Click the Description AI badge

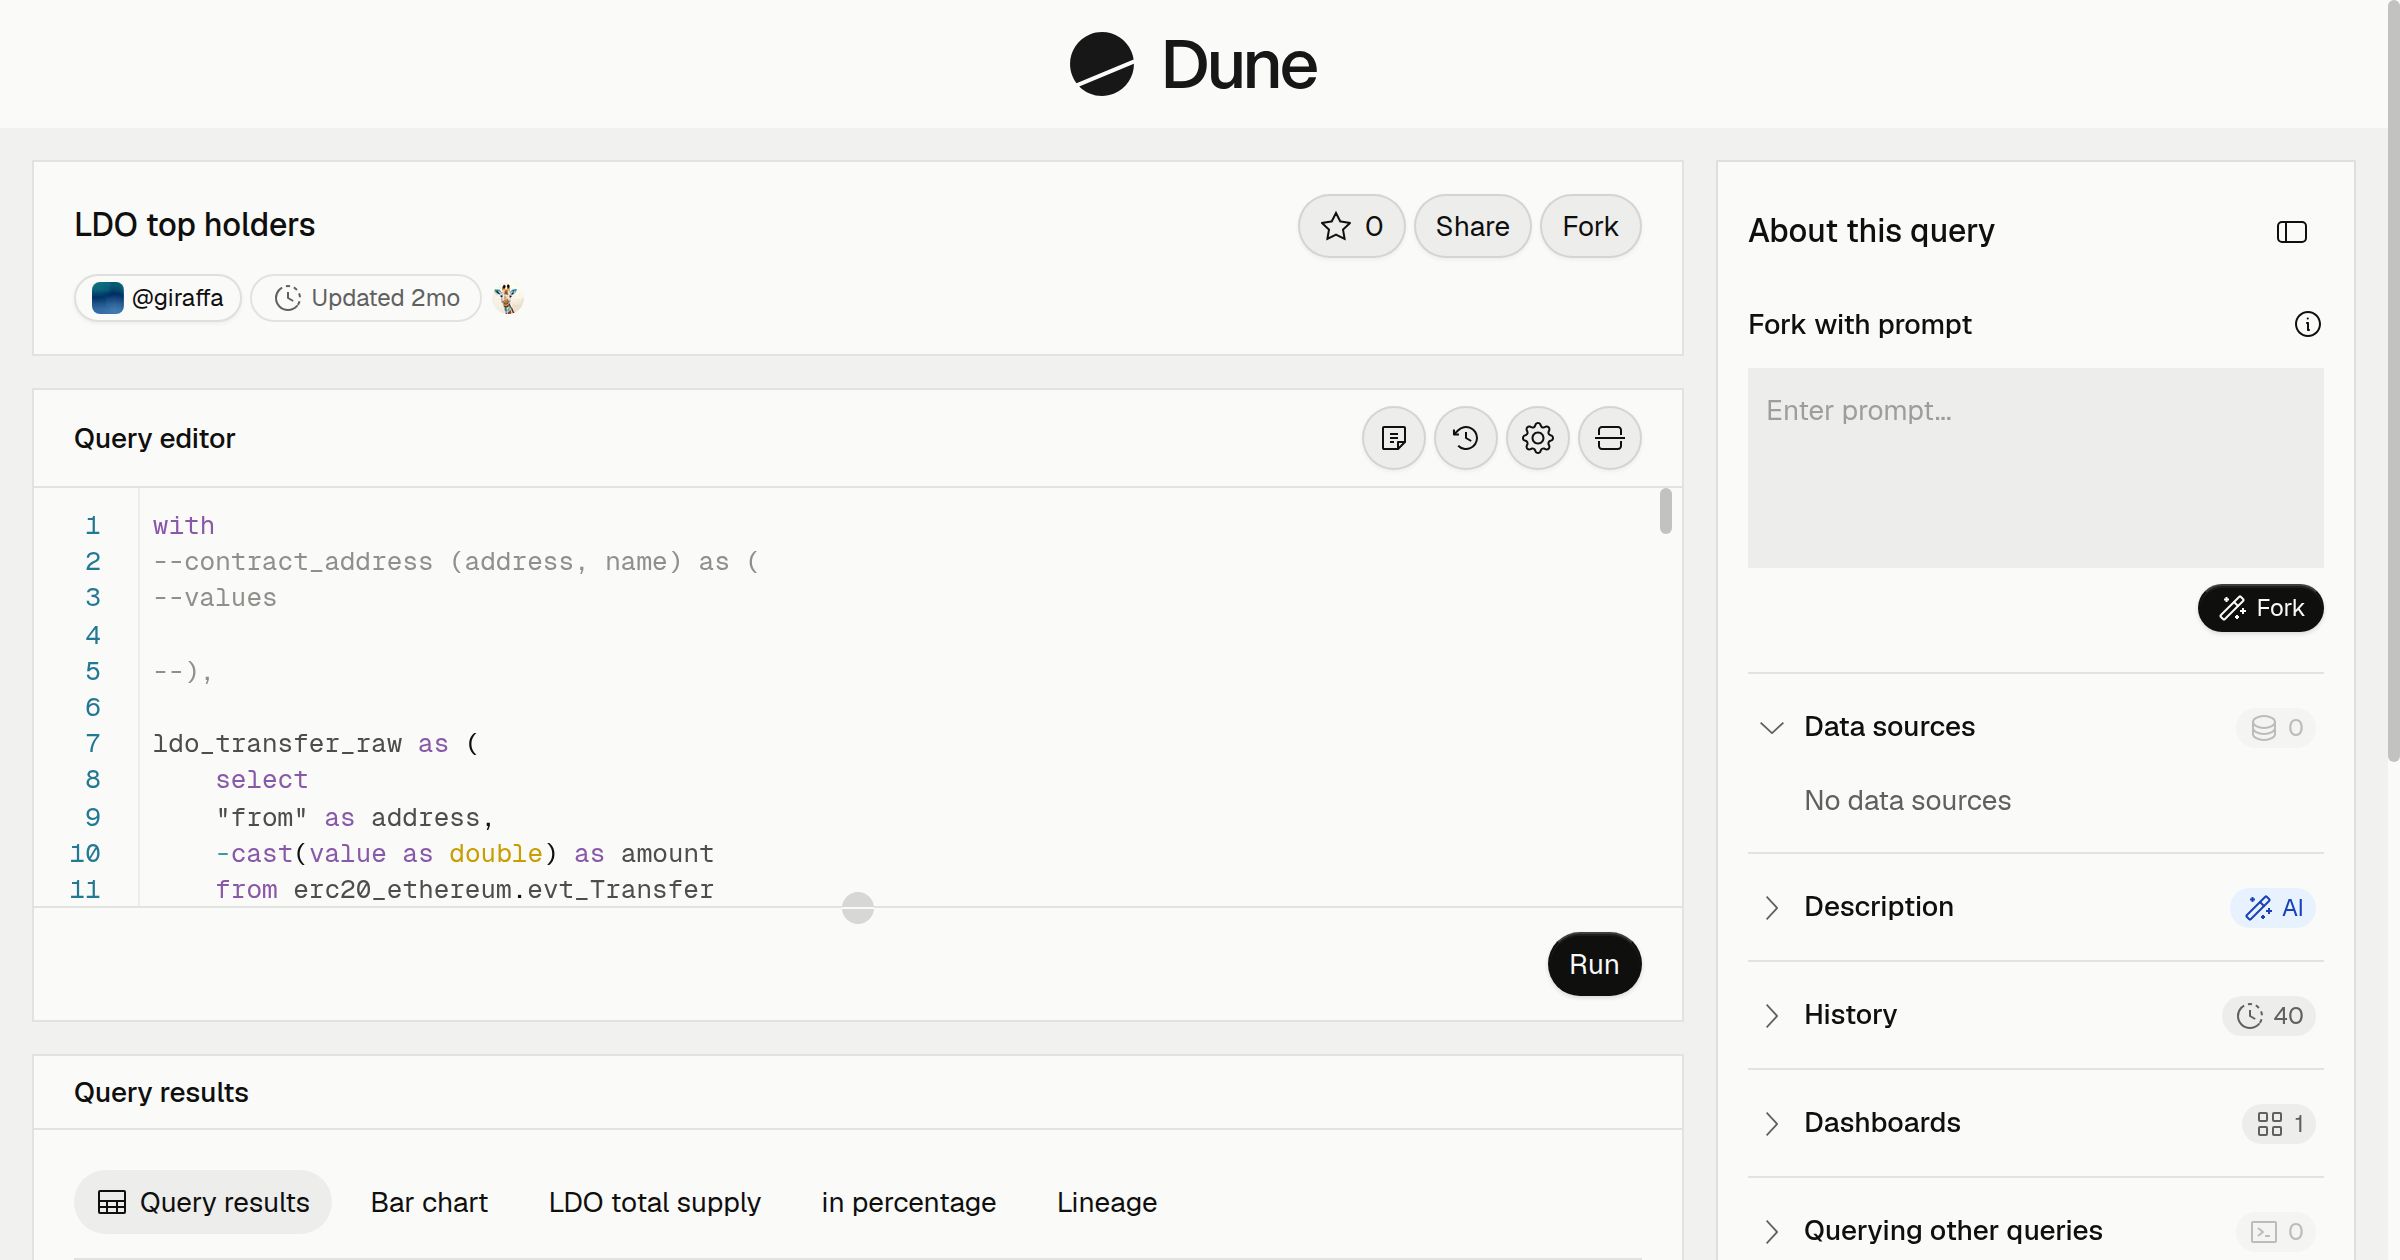(x=2273, y=907)
